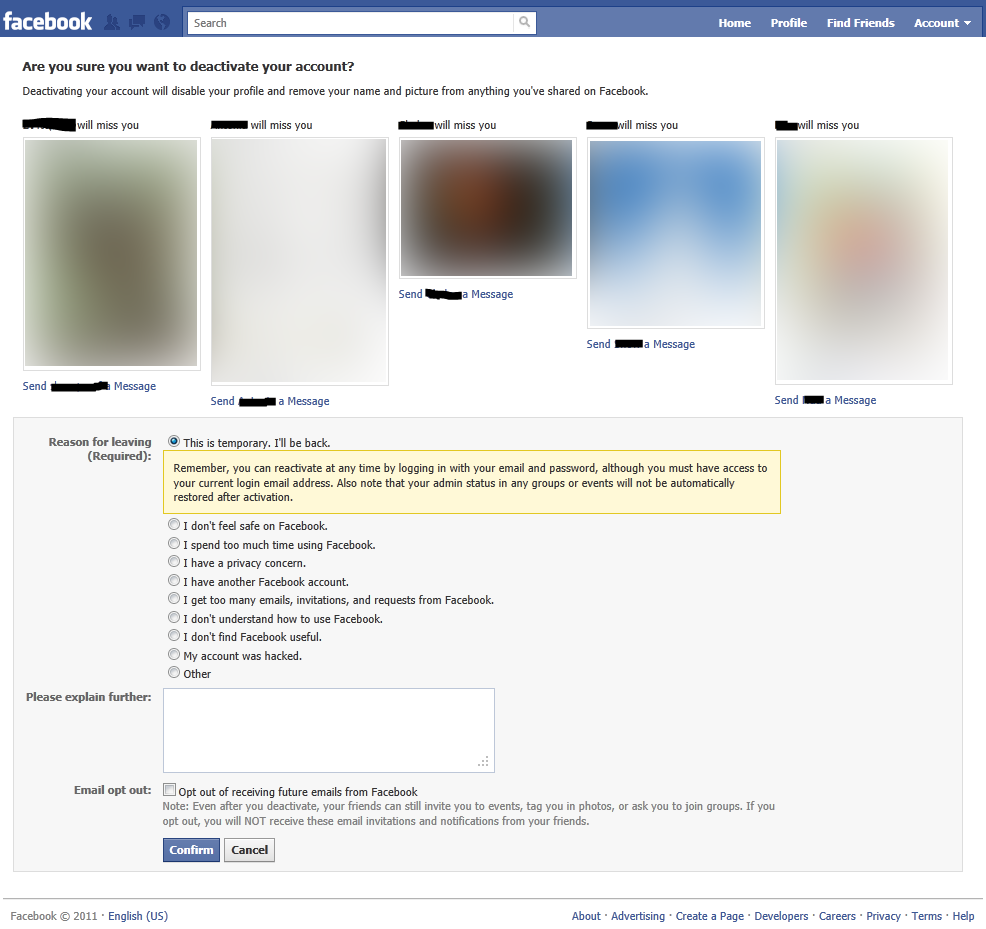Click the search input field
The width and height of the screenshot is (986, 929).
350,21
